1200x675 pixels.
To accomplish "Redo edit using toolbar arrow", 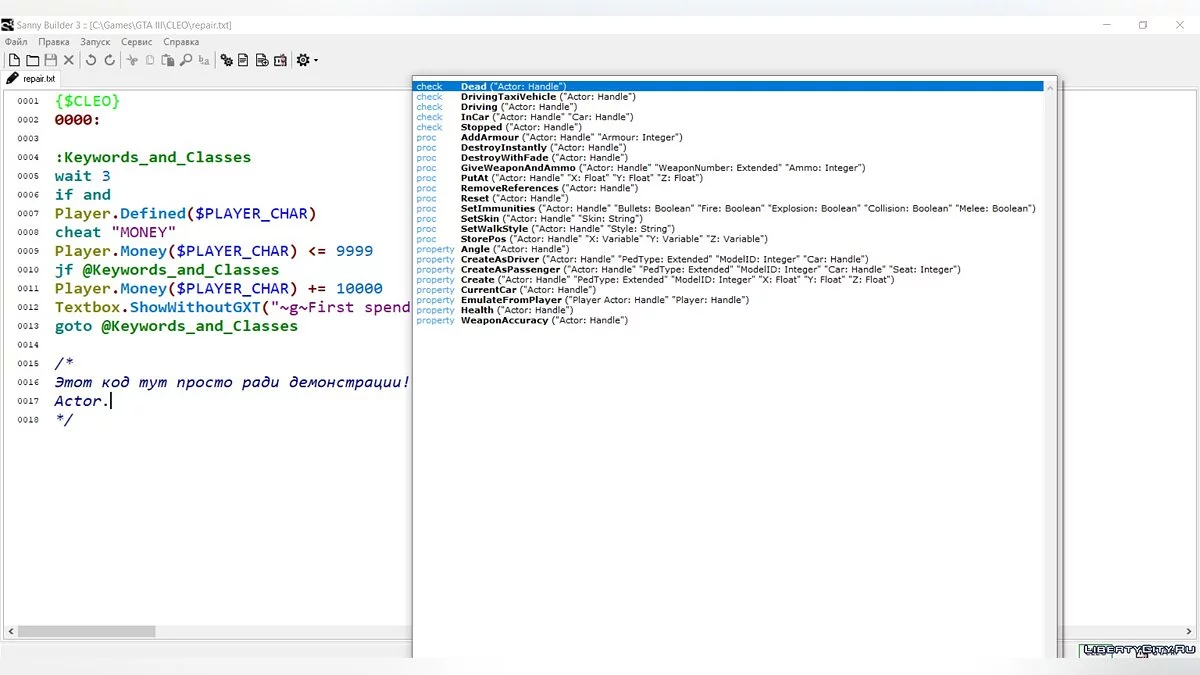I will coord(109,61).
